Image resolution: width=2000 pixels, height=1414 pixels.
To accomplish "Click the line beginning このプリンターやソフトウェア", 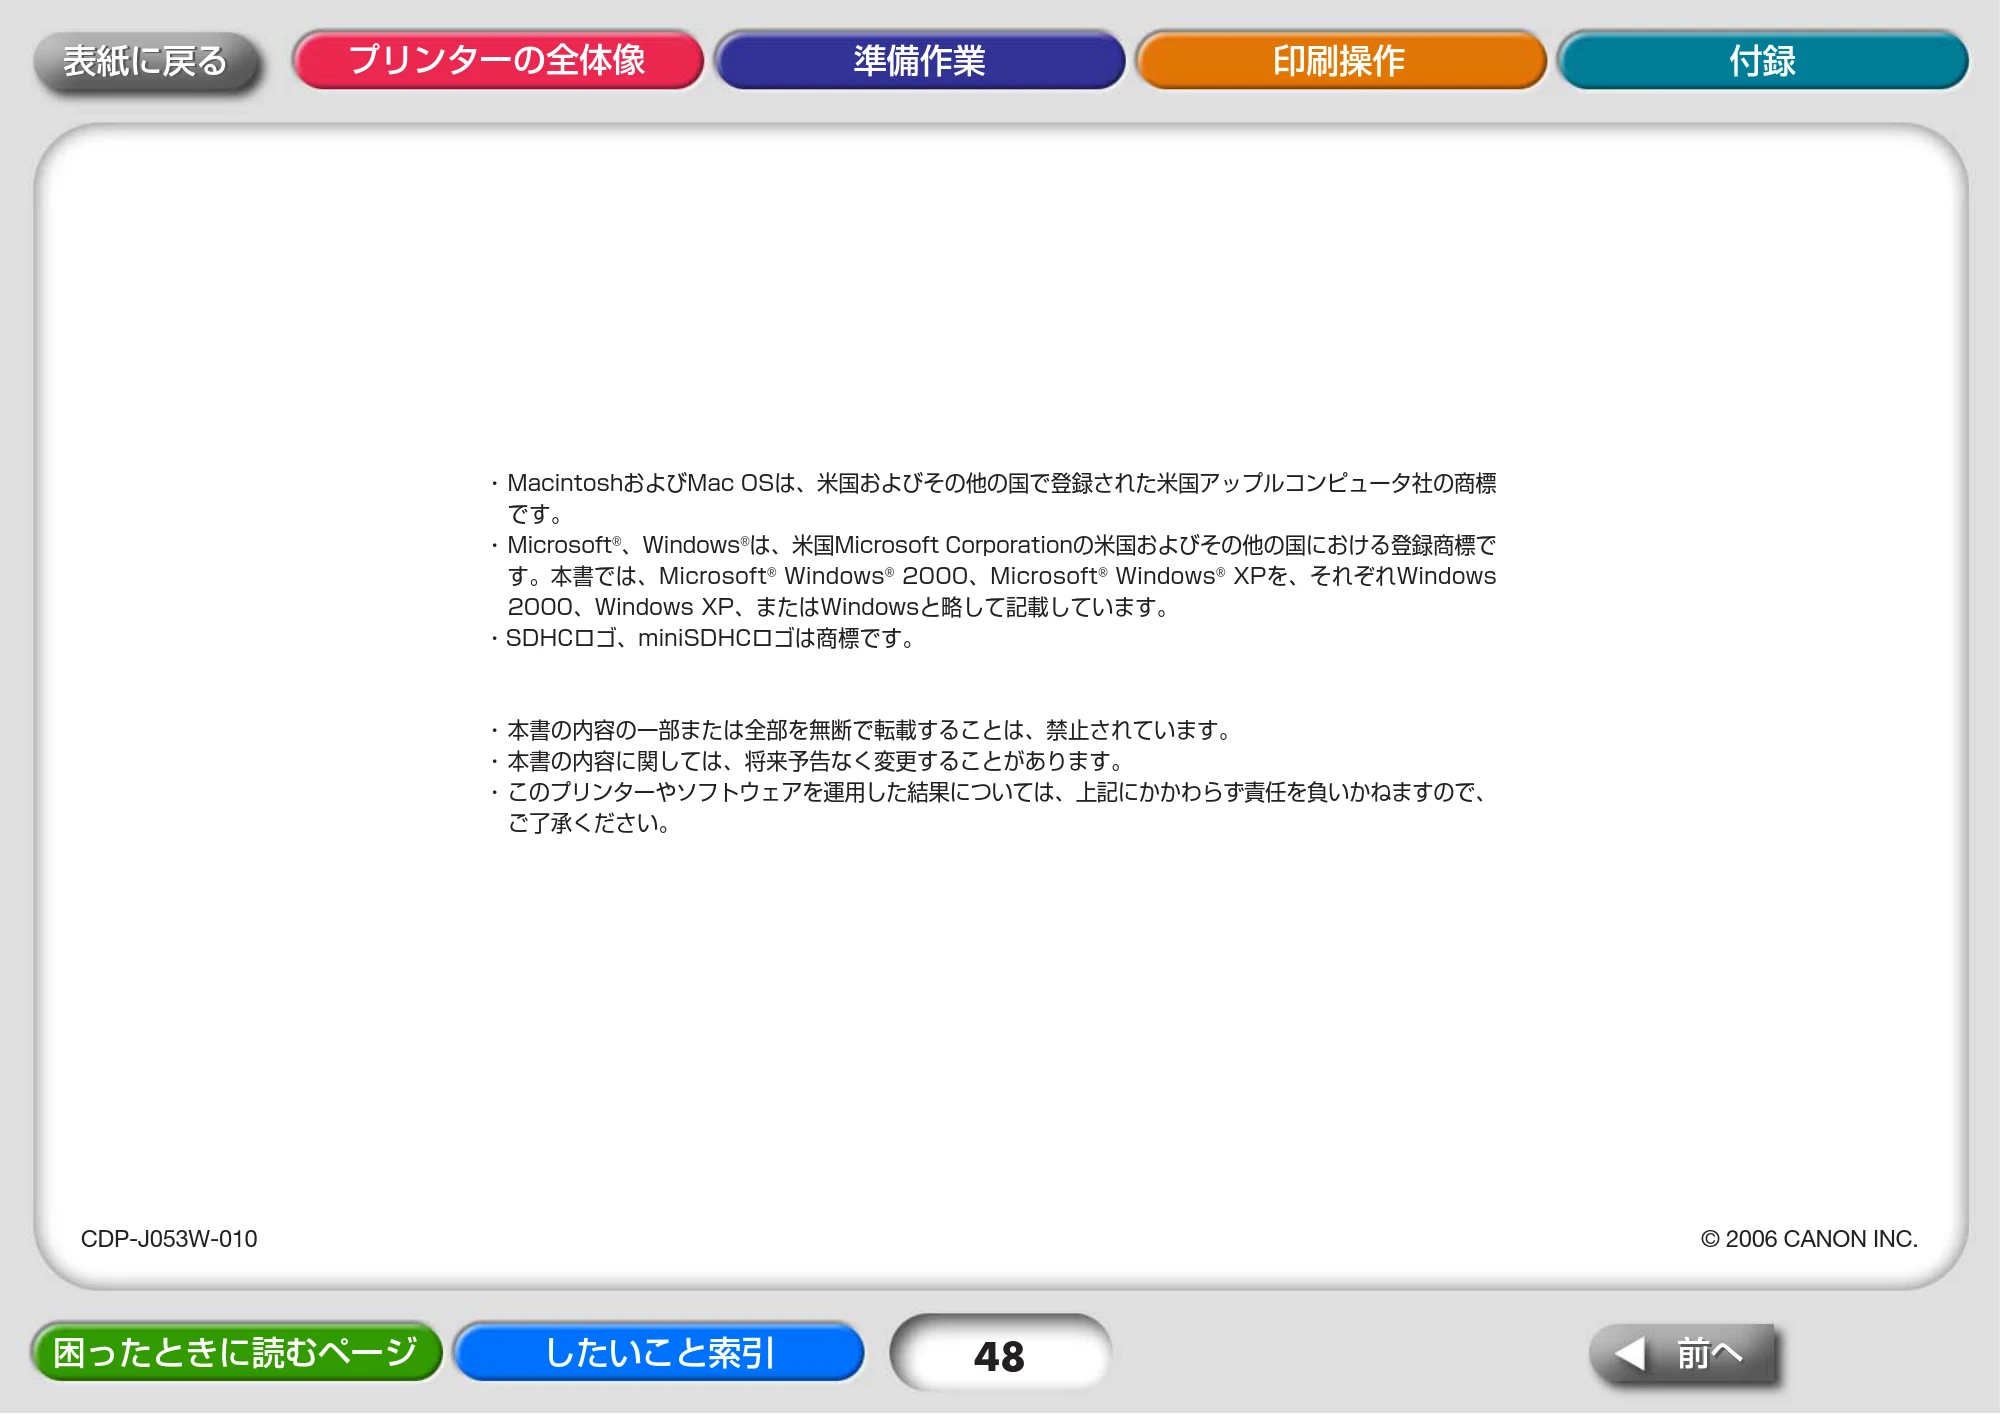I will 990,807.
